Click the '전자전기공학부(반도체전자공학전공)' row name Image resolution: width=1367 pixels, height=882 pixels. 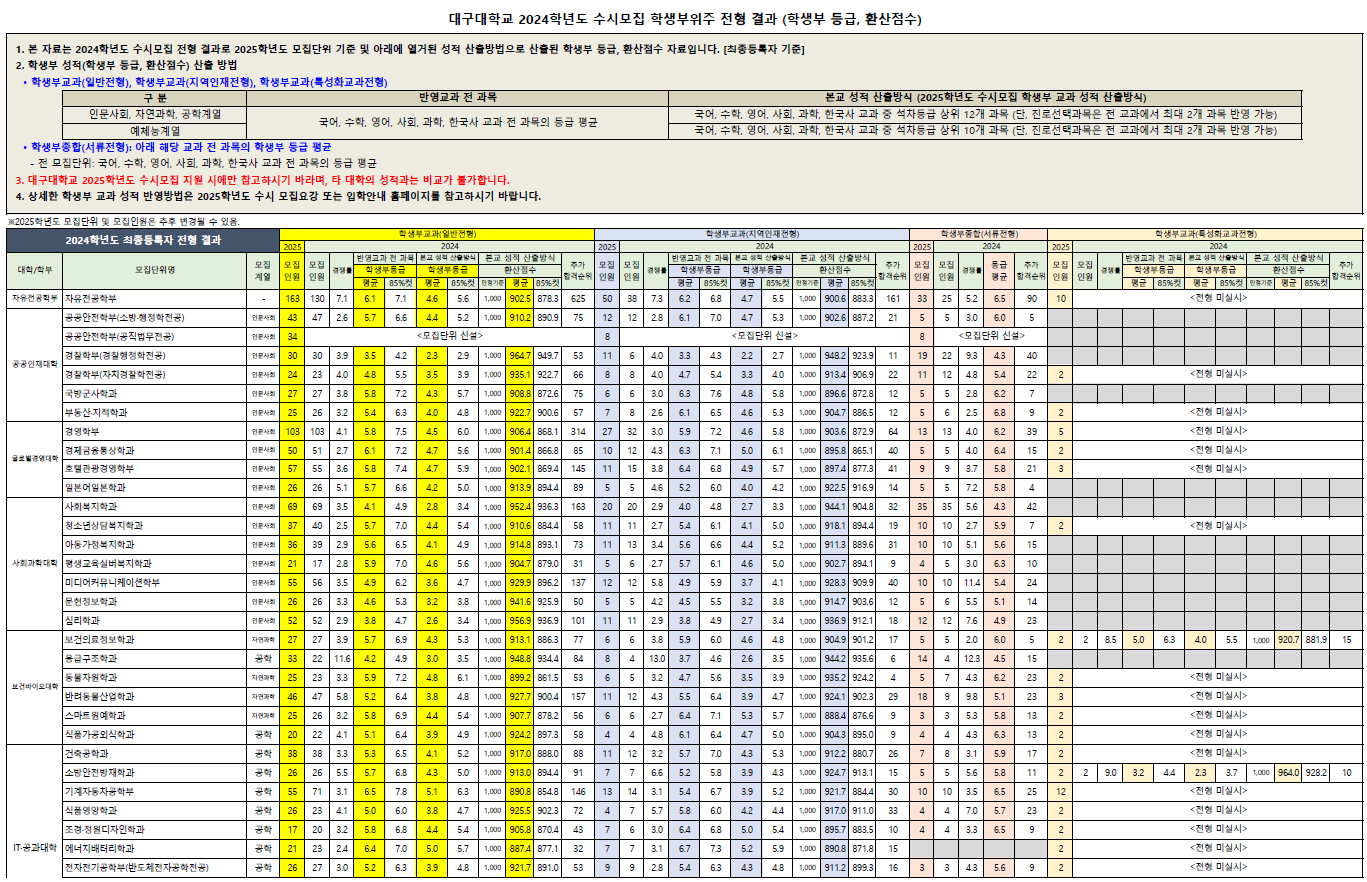pyautogui.click(x=154, y=867)
